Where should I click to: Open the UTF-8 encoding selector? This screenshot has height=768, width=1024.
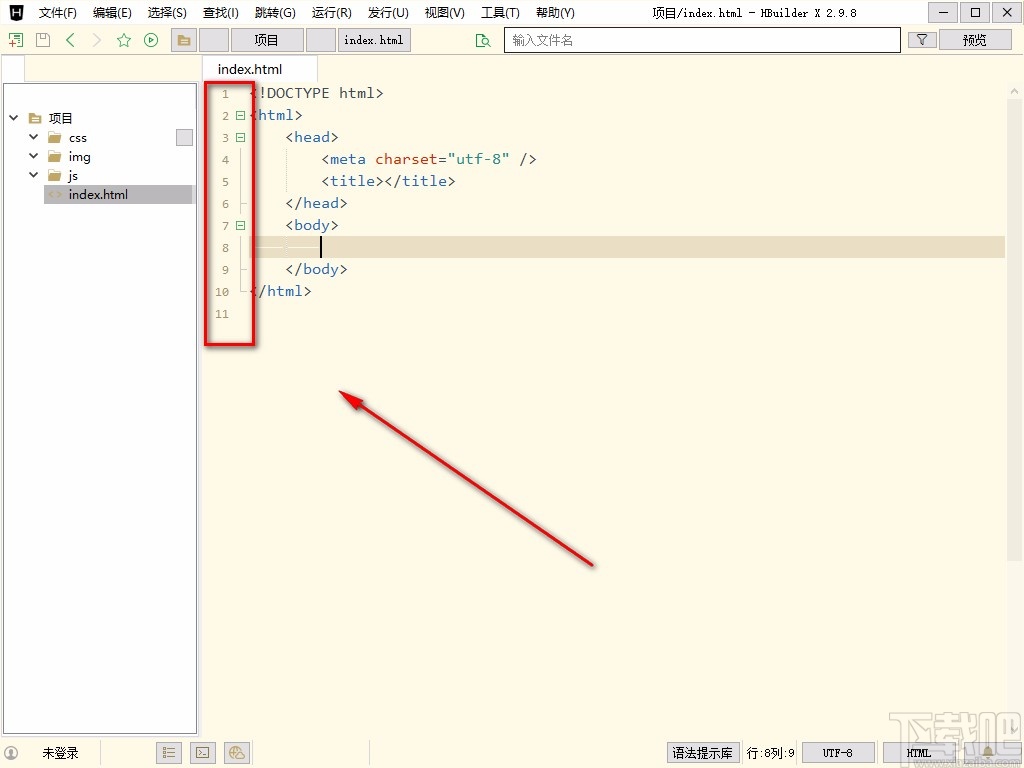point(838,753)
